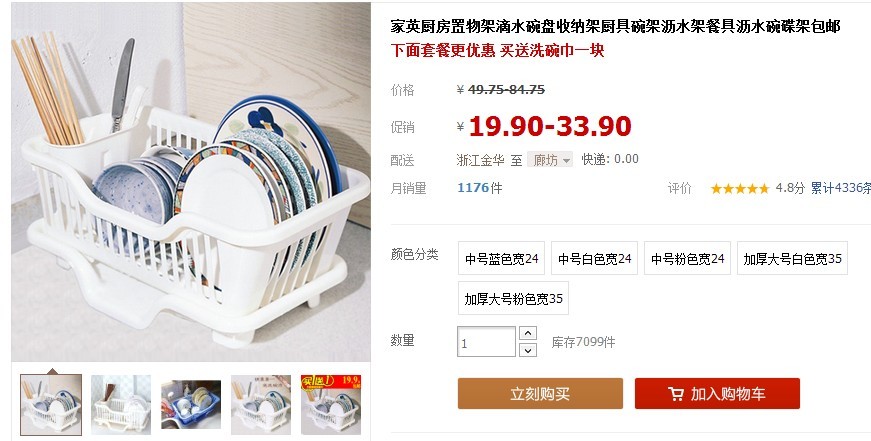The width and height of the screenshot is (871, 441).
Task: Click the main dish rack product image
Action: tap(191, 182)
